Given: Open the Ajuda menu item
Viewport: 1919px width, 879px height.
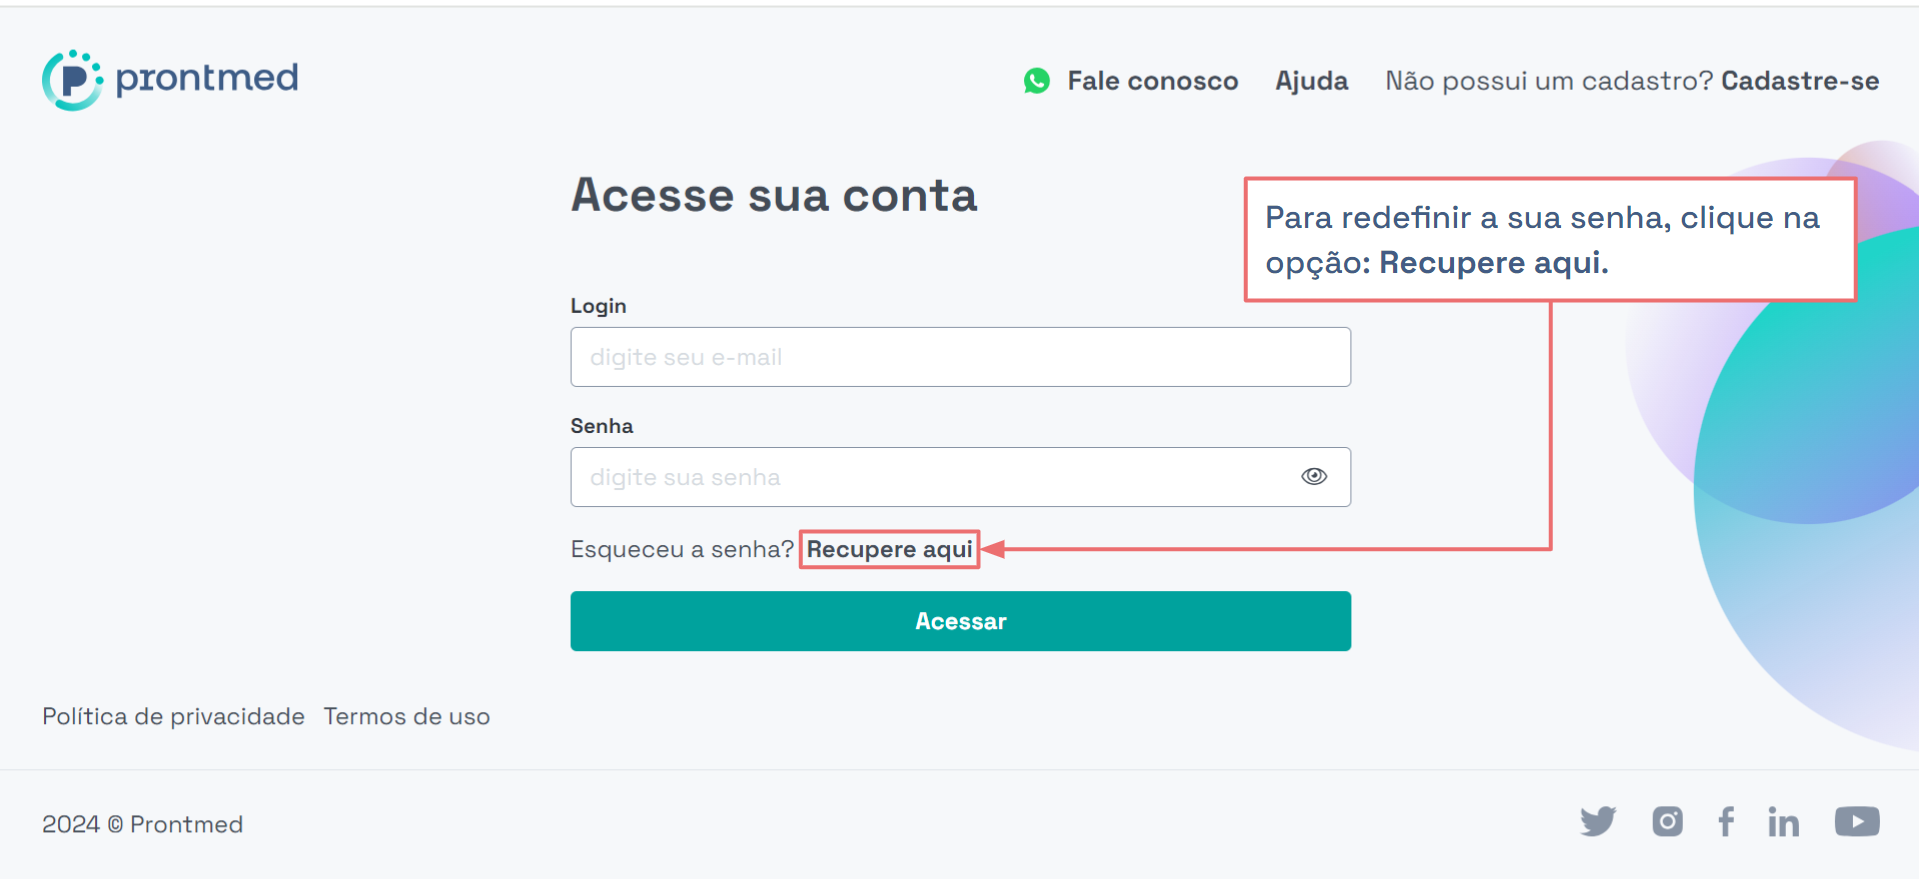Looking at the screenshot, I should [1311, 81].
